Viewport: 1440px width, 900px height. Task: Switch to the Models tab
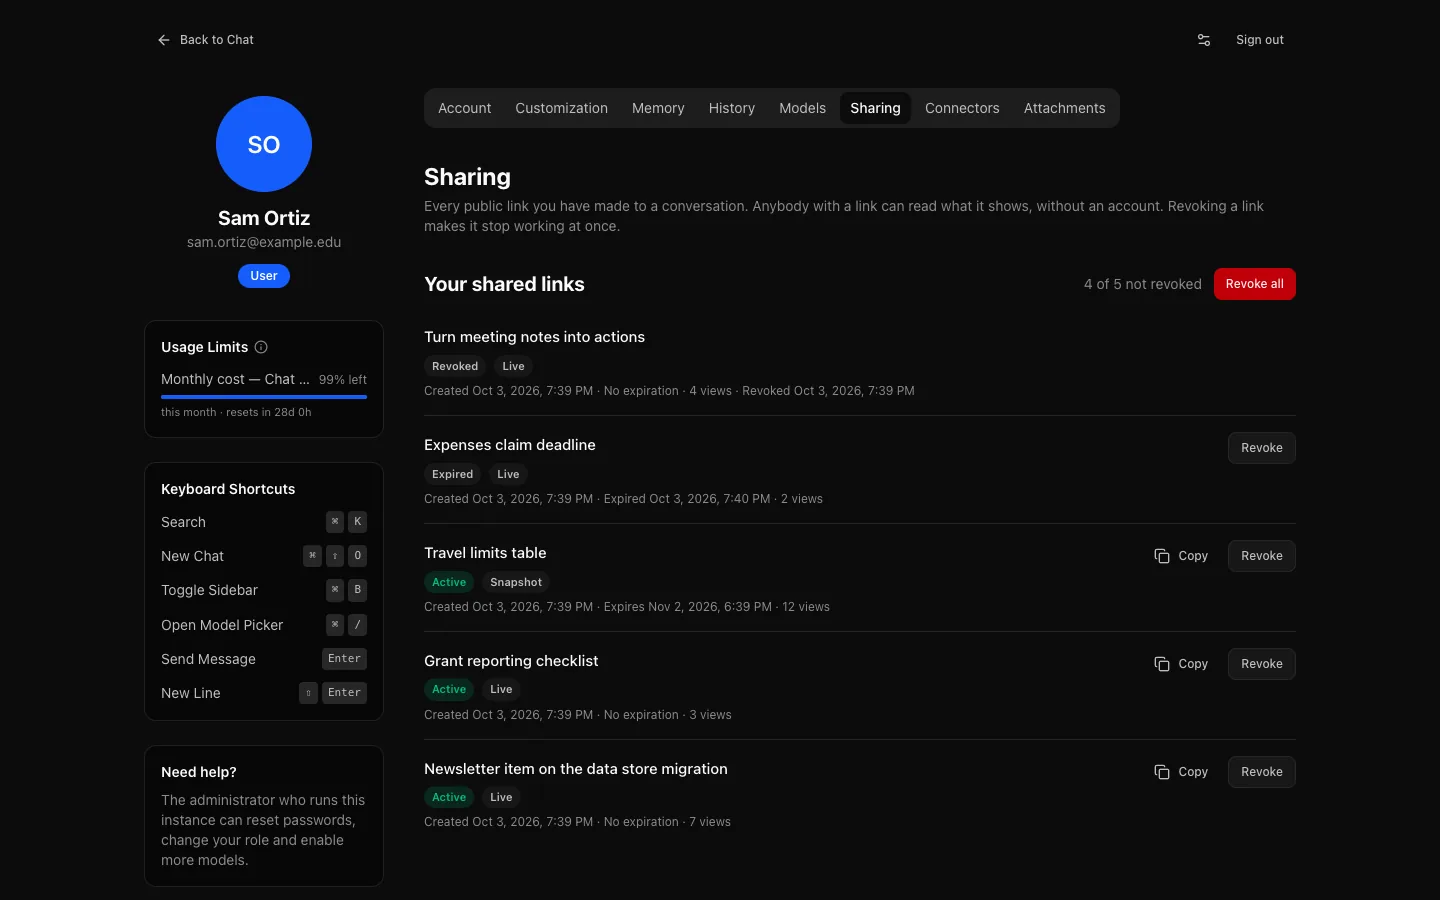point(802,108)
